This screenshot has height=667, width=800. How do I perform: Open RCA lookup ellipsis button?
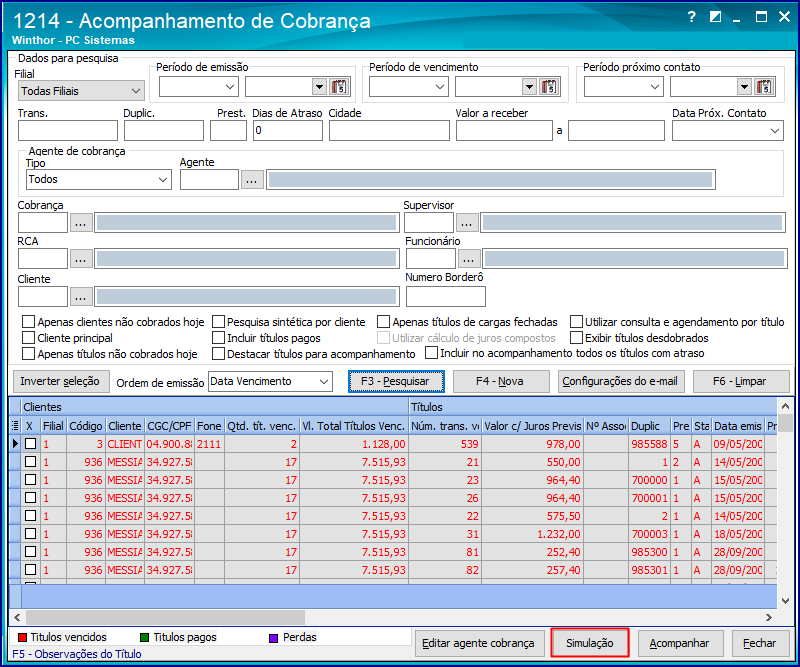pos(81,259)
